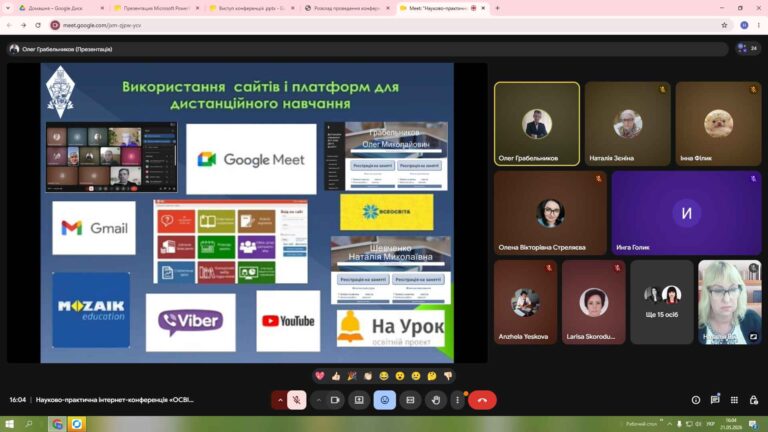Close the Google Disk tab
The width and height of the screenshot is (768, 432).
pyautogui.click(x=102, y=8)
